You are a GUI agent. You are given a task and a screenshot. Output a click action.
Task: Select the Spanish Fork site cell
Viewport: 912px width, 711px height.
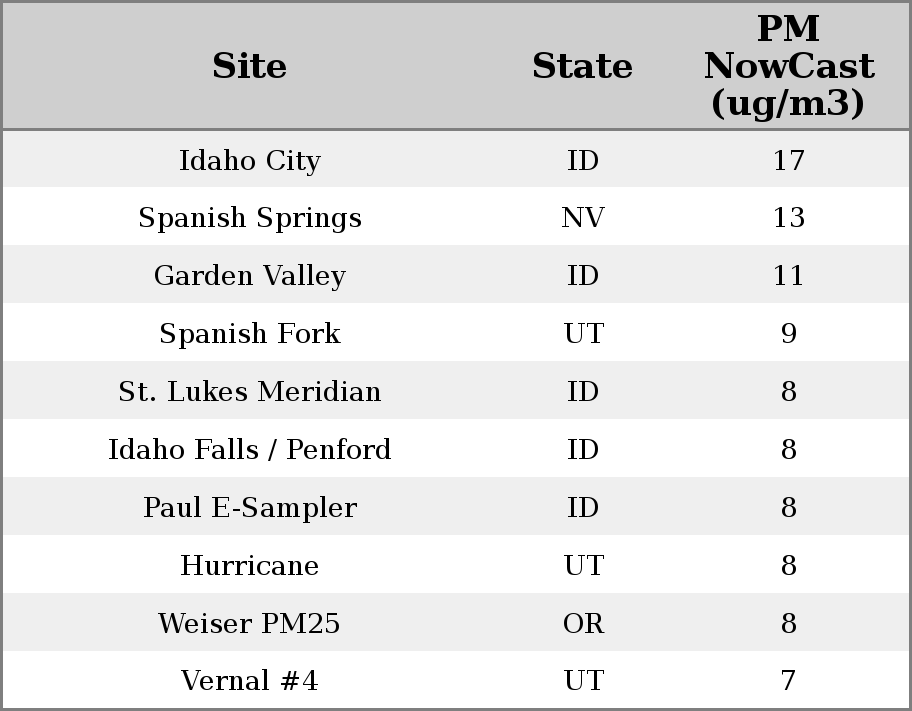[x=249, y=334]
